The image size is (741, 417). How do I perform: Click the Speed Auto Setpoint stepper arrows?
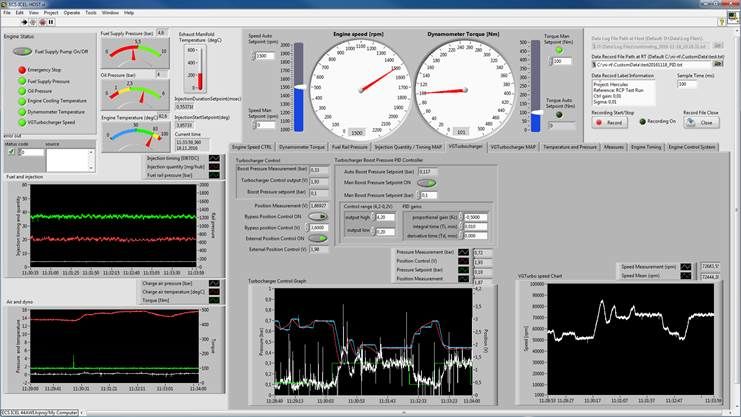252,56
